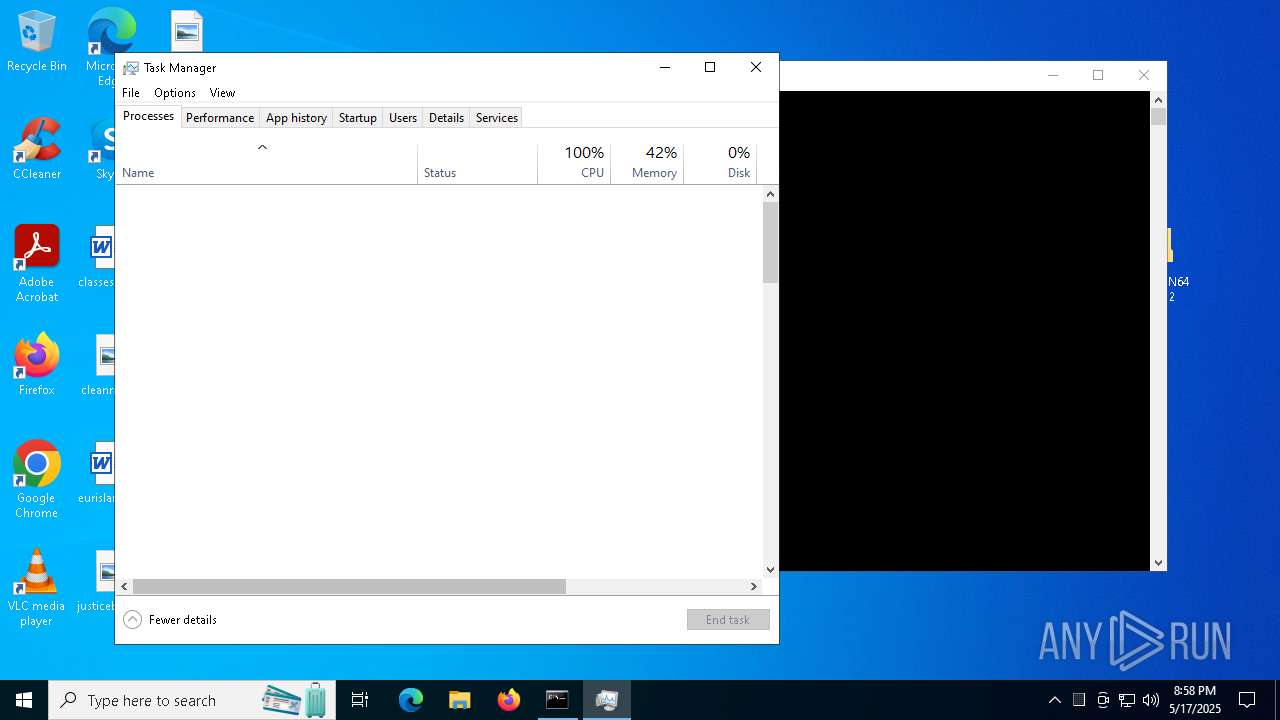Open the volume control in system tray
The image size is (1280, 720).
[x=1151, y=700]
